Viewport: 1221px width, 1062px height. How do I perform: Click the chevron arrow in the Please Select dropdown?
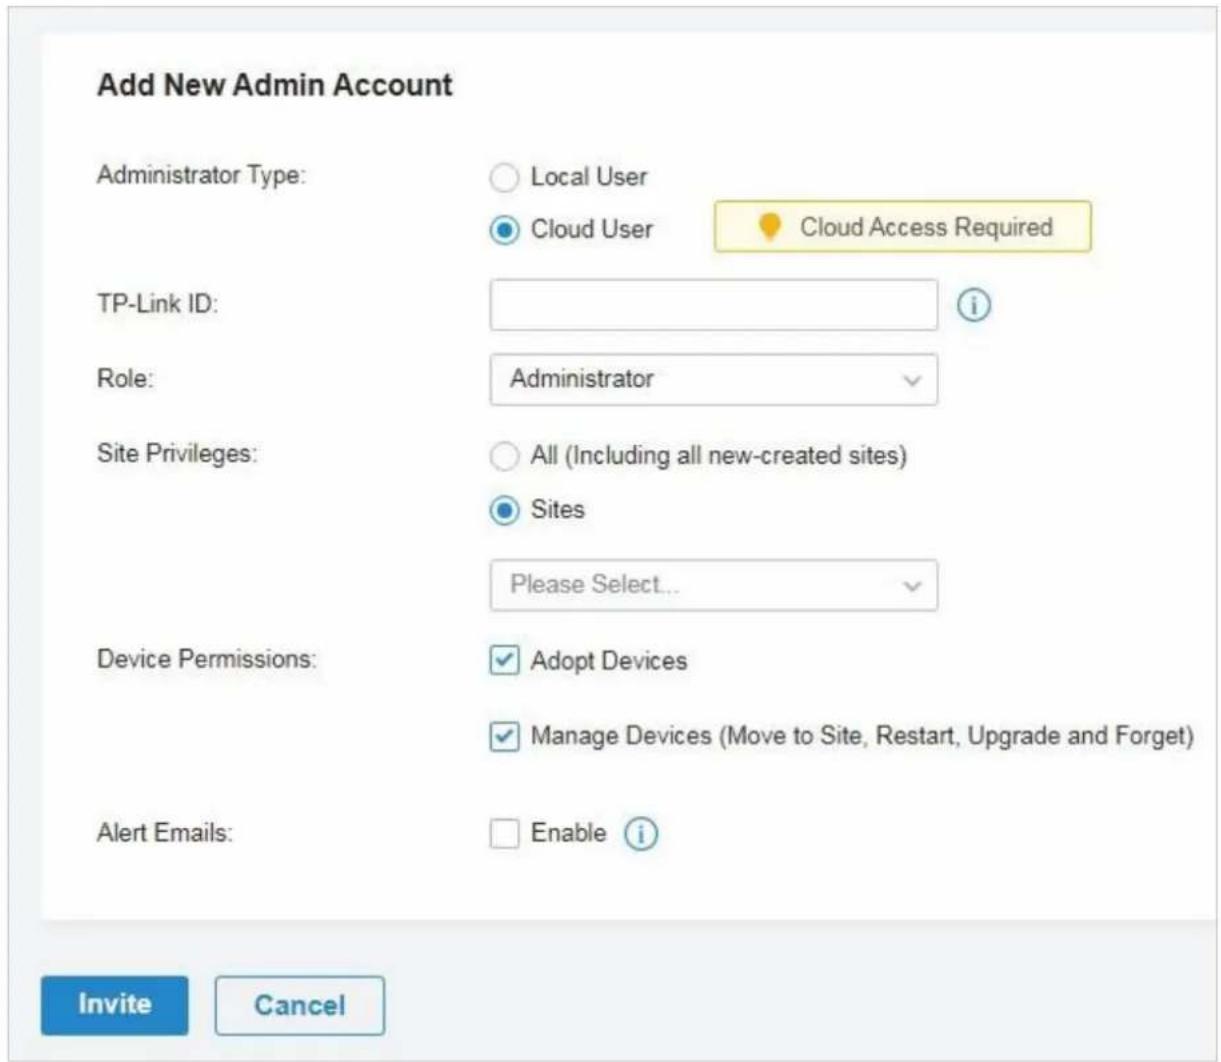(911, 586)
